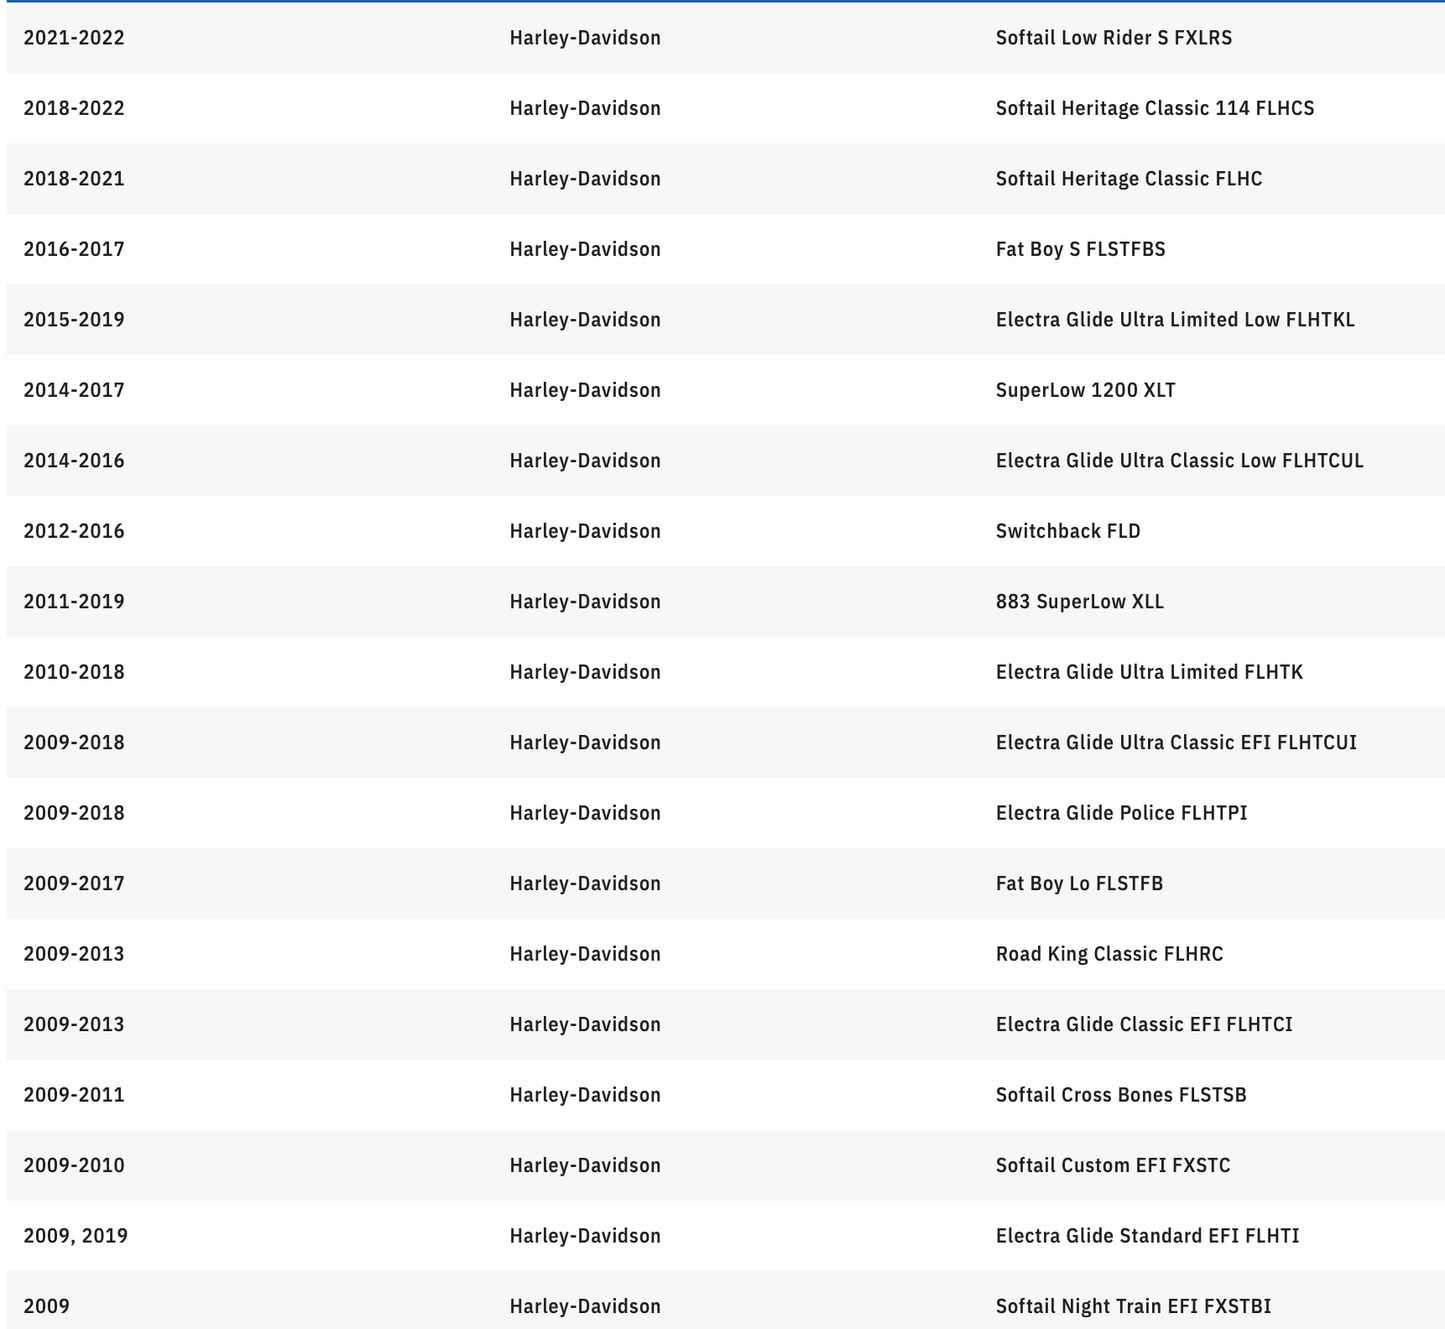The width and height of the screenshot is (1445, 1329).
Task: Select the '2018-2022' year range
Action: [74, 108]
